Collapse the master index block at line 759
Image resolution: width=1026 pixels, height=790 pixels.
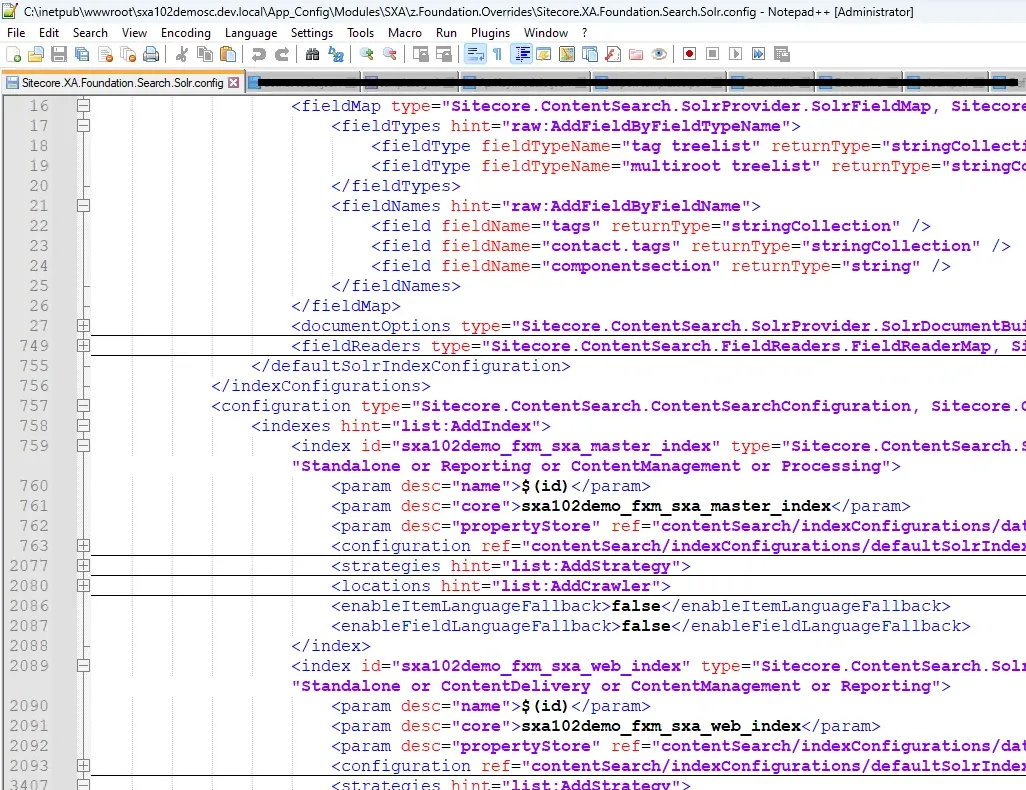pyautogui.click(x=83, y=446)
